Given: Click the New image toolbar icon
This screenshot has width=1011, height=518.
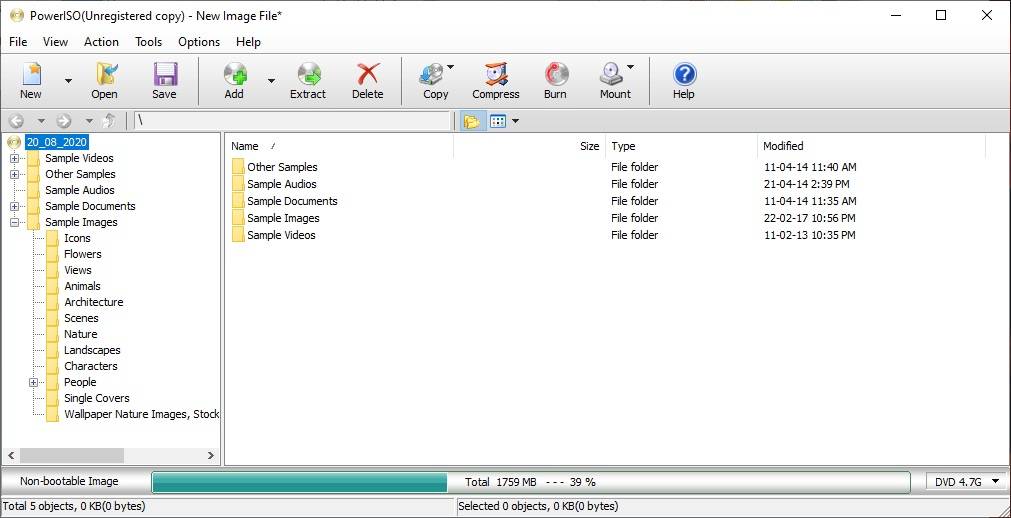Looking at the screenshot, I should 31,74.
